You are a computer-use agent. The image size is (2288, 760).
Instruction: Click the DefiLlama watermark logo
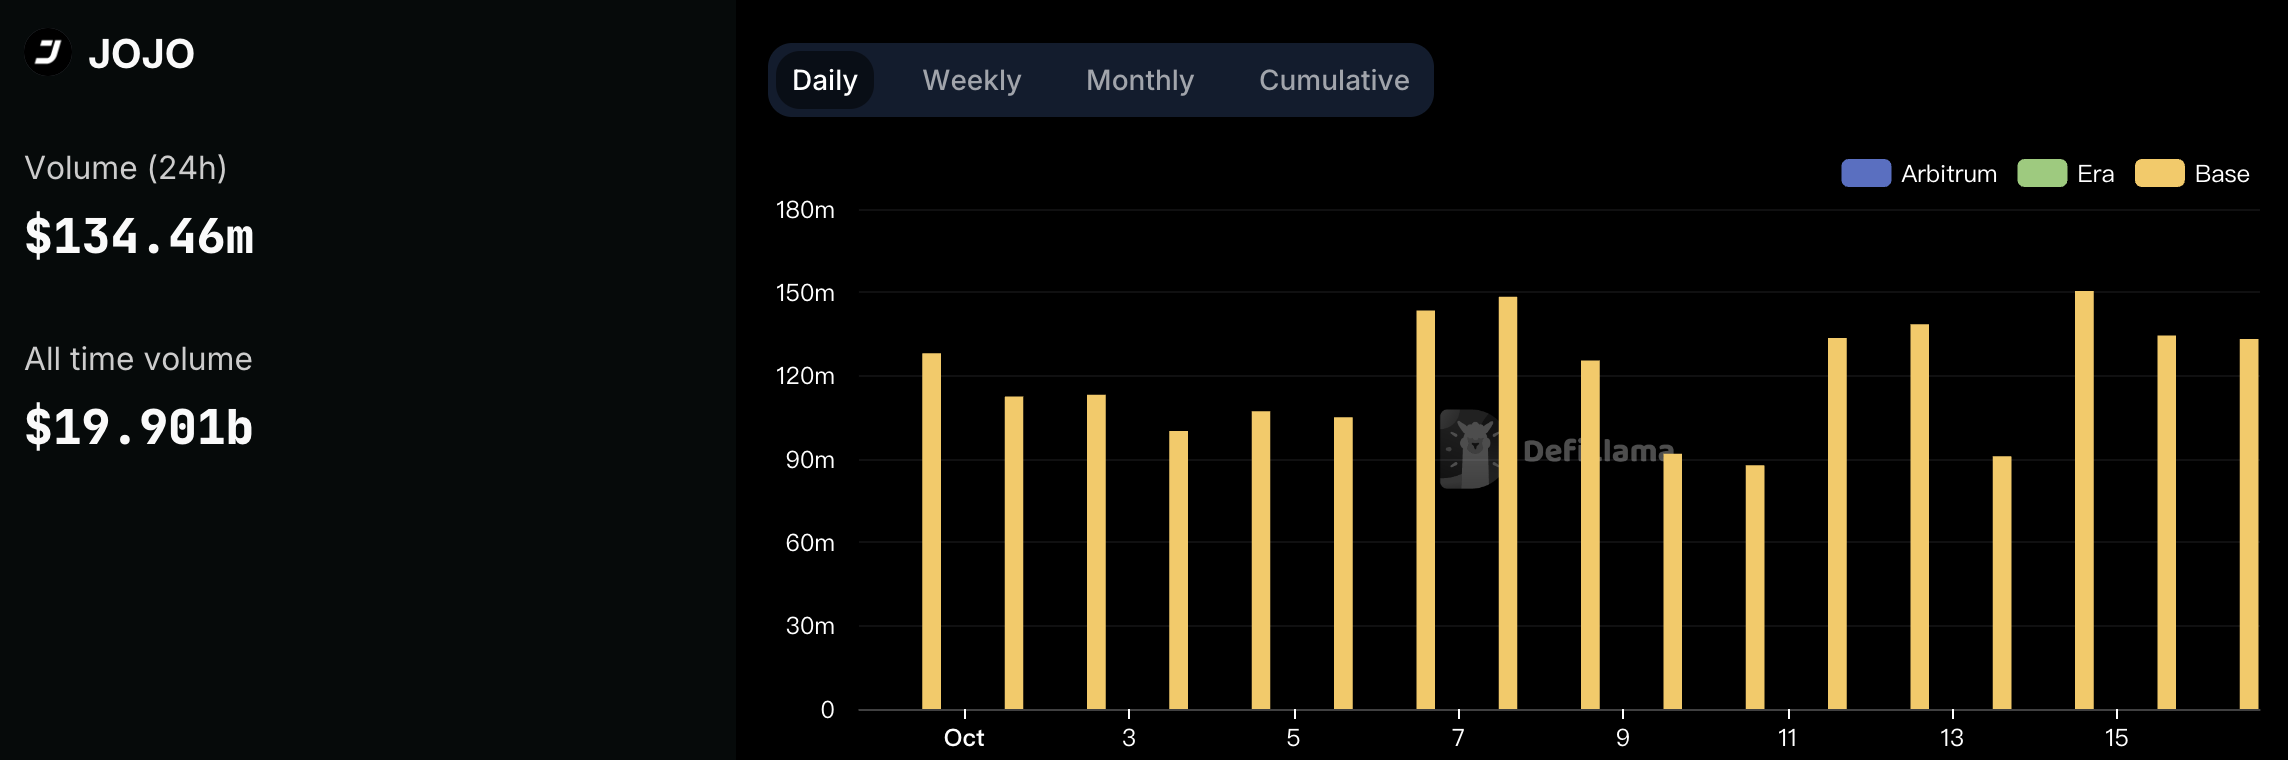tap(1470, 450)
